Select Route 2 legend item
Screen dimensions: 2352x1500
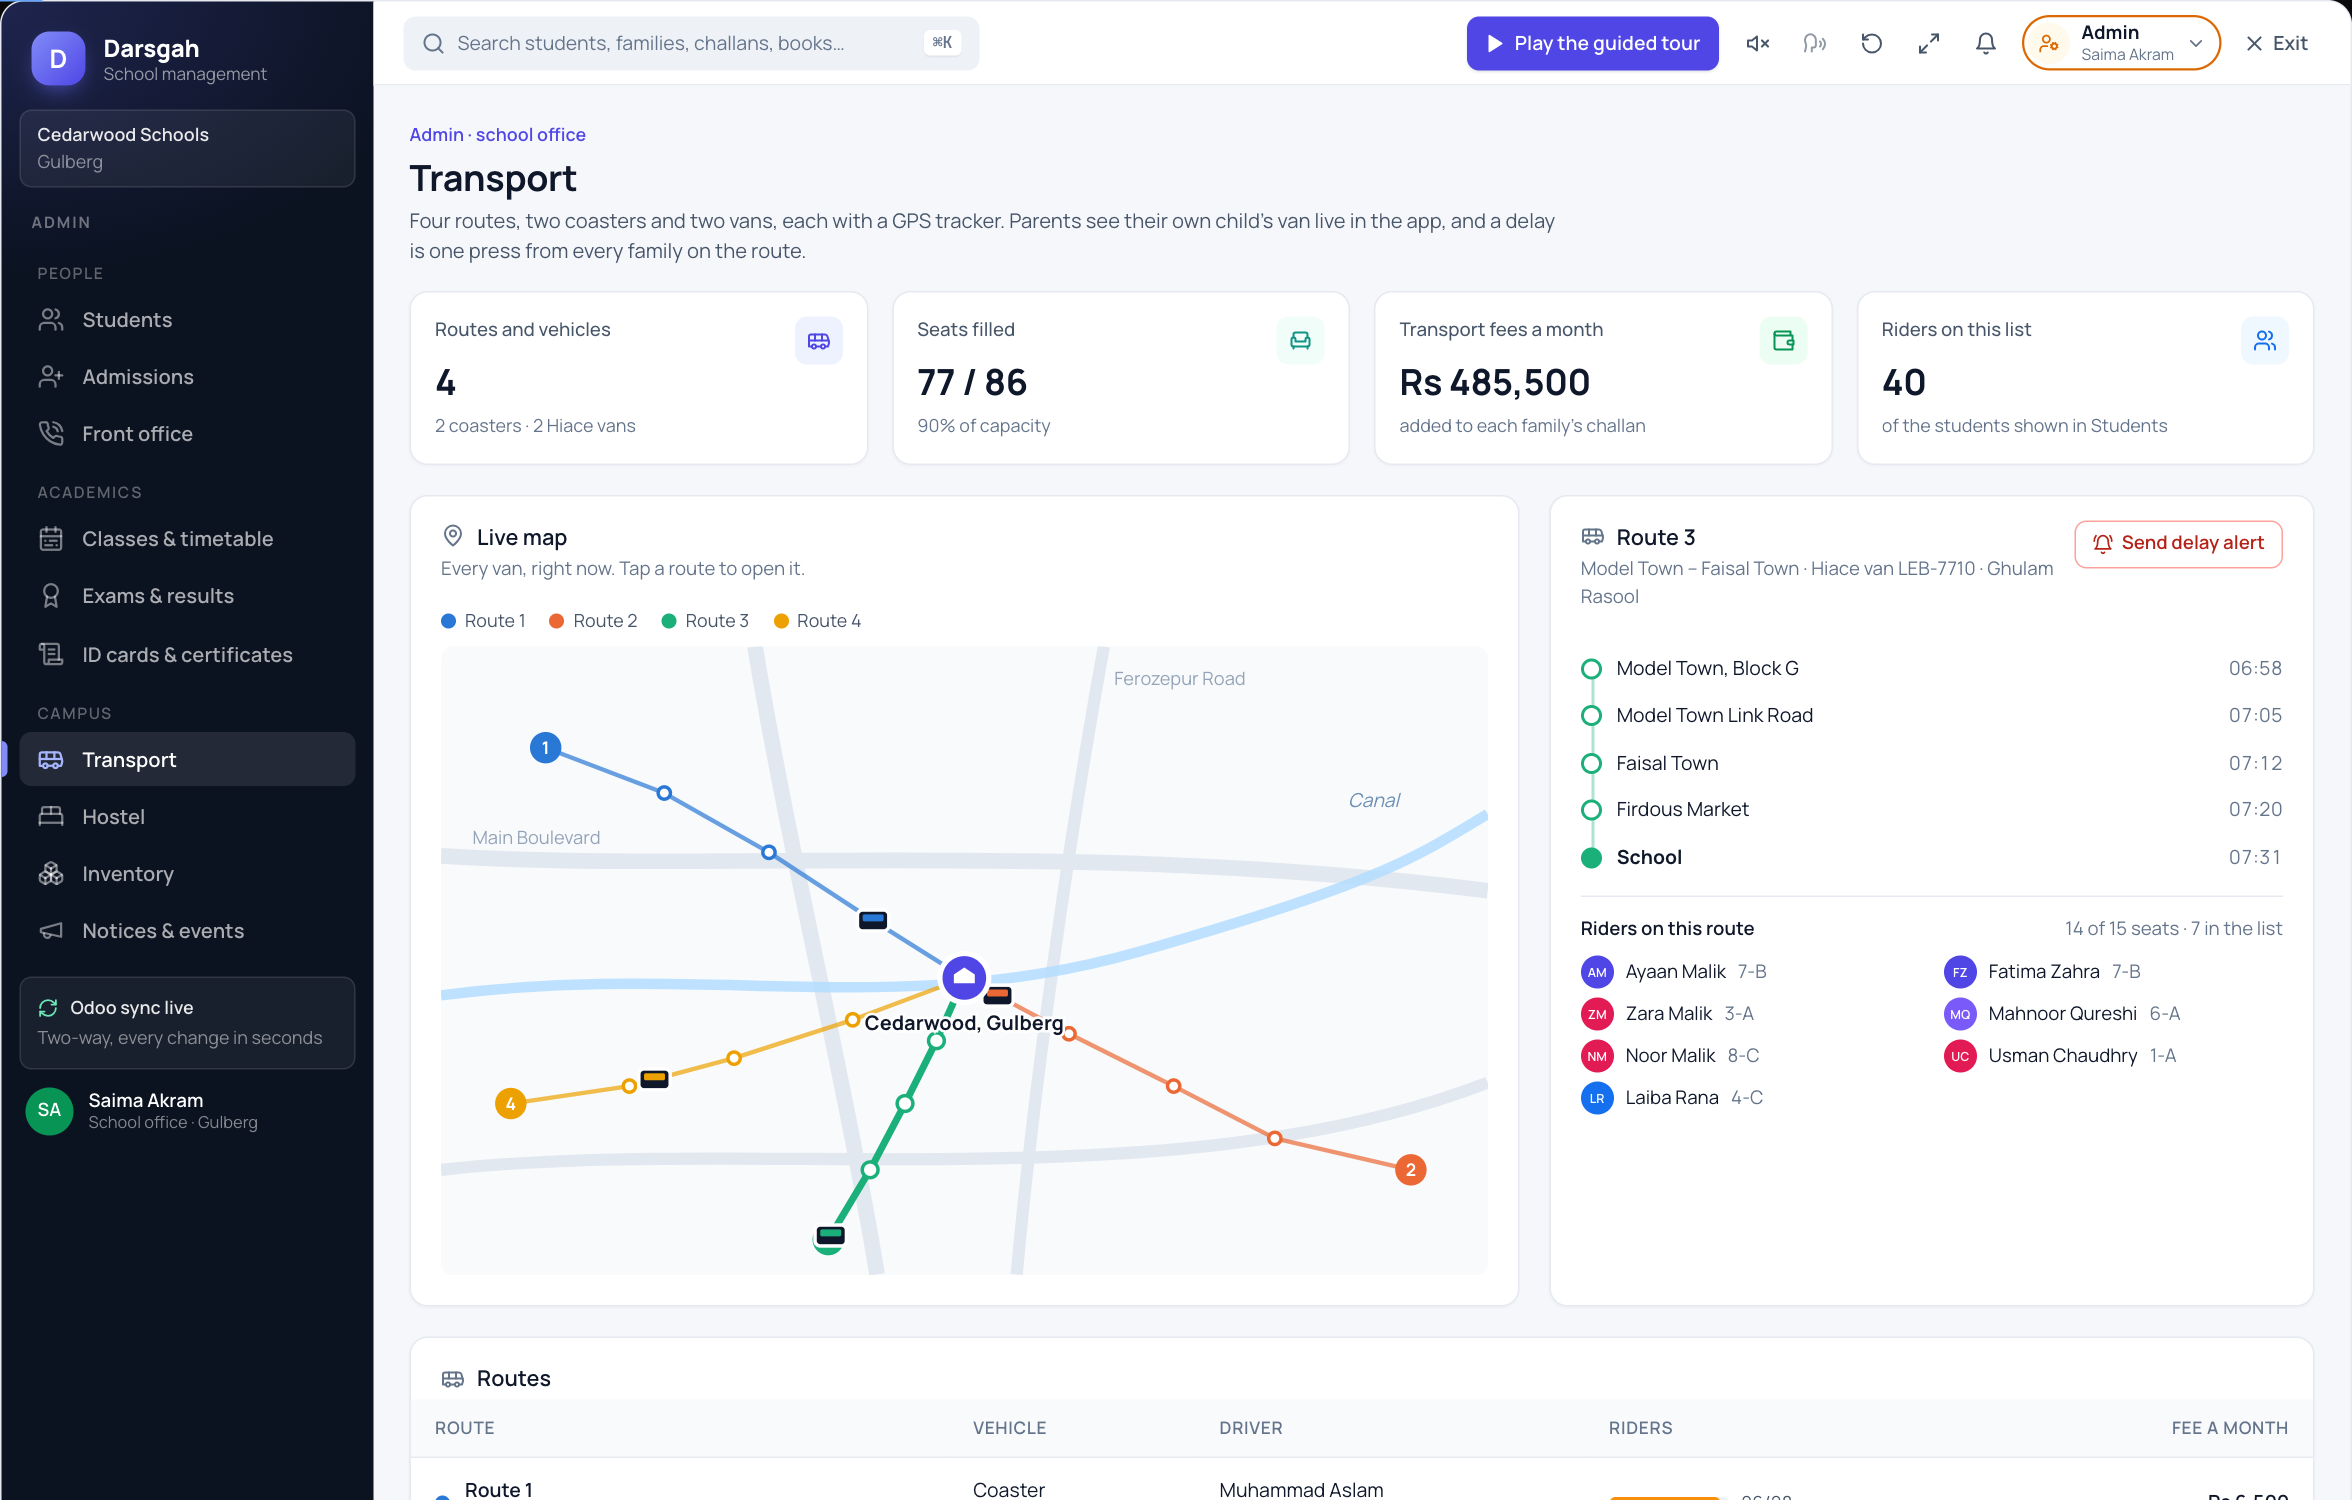(x=593, y=621)
